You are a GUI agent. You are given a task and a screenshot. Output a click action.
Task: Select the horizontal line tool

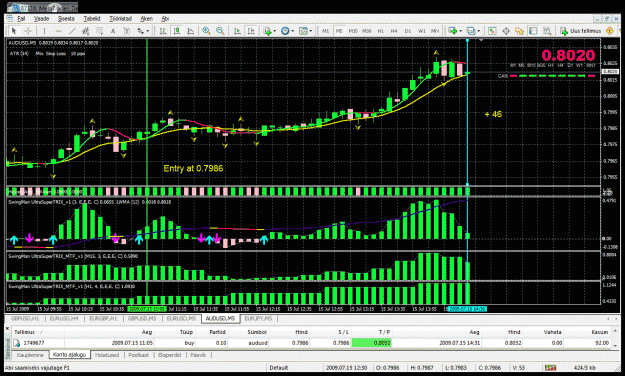pos(58,31)
